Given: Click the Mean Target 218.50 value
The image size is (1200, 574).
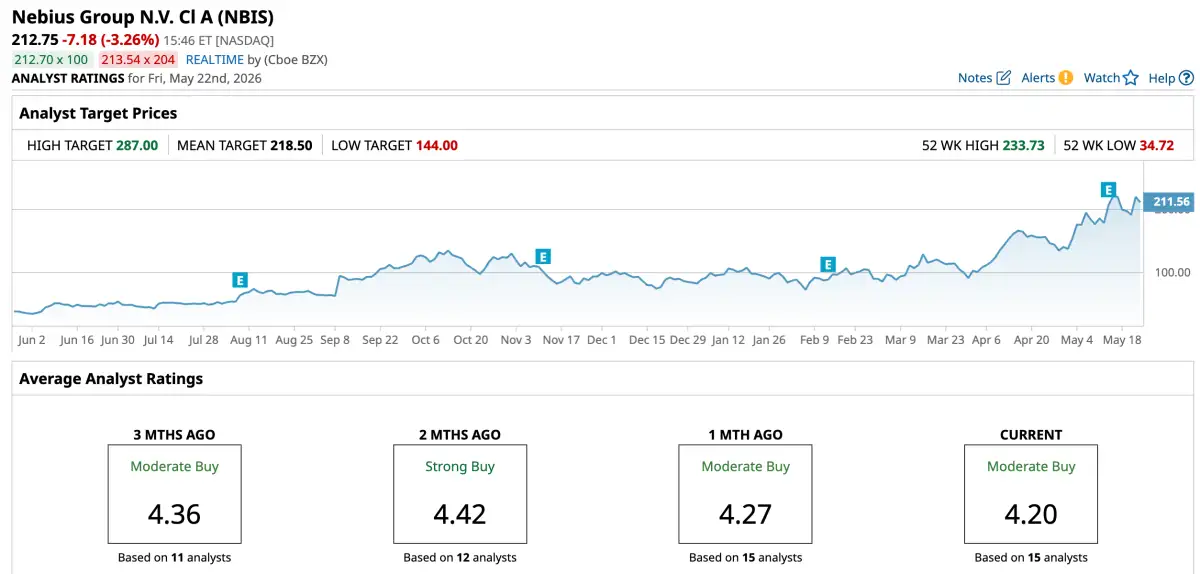Looking at the screenshot, I should click(291, 145).
